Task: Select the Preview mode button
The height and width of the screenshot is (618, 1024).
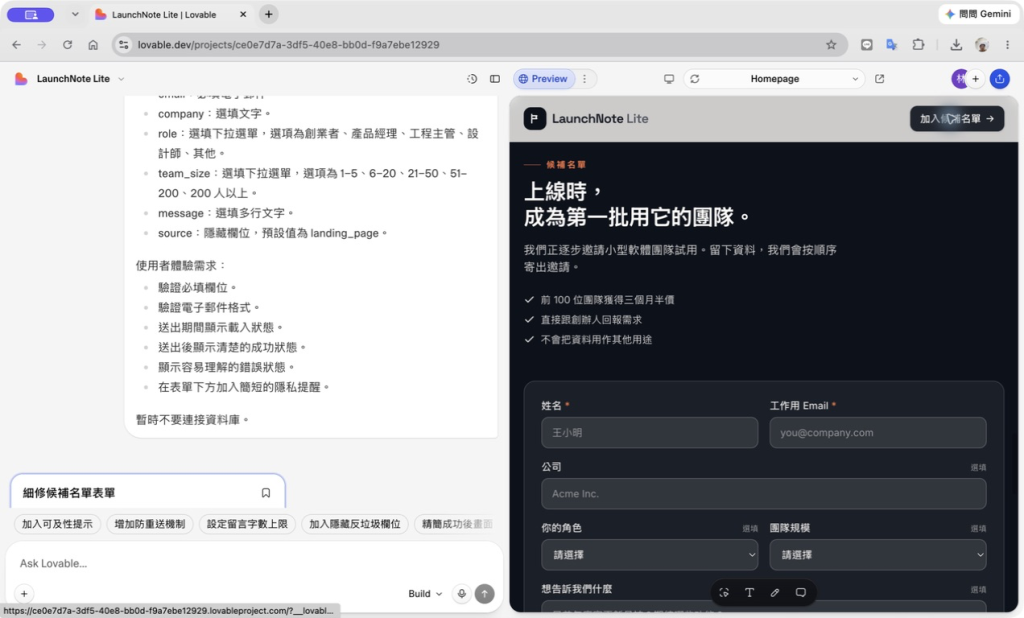Action: pyautogui.click(x=543, y=78)
